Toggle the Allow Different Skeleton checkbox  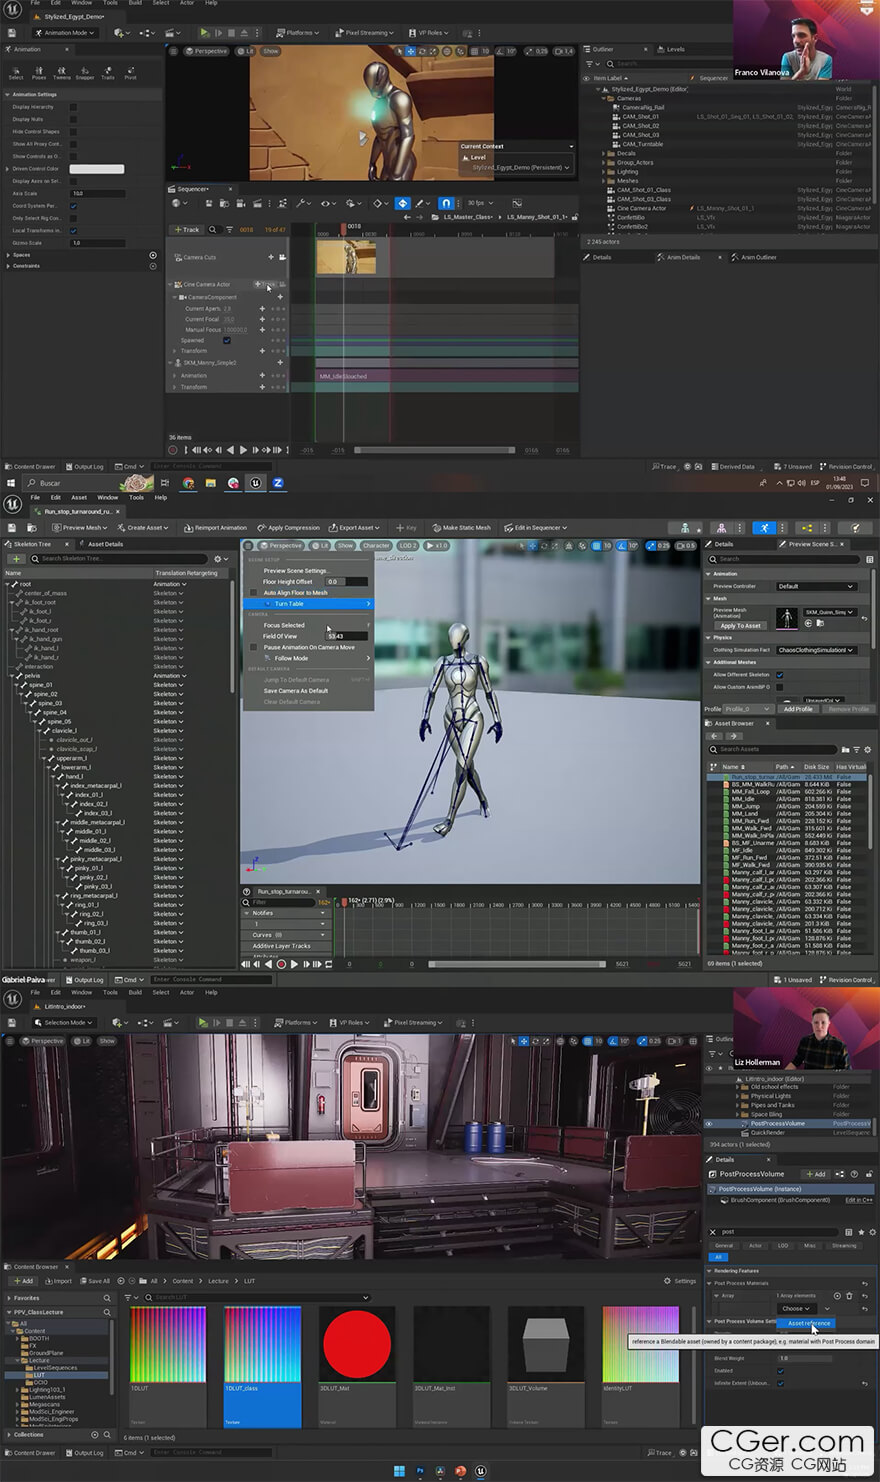[x=780, y=675]
